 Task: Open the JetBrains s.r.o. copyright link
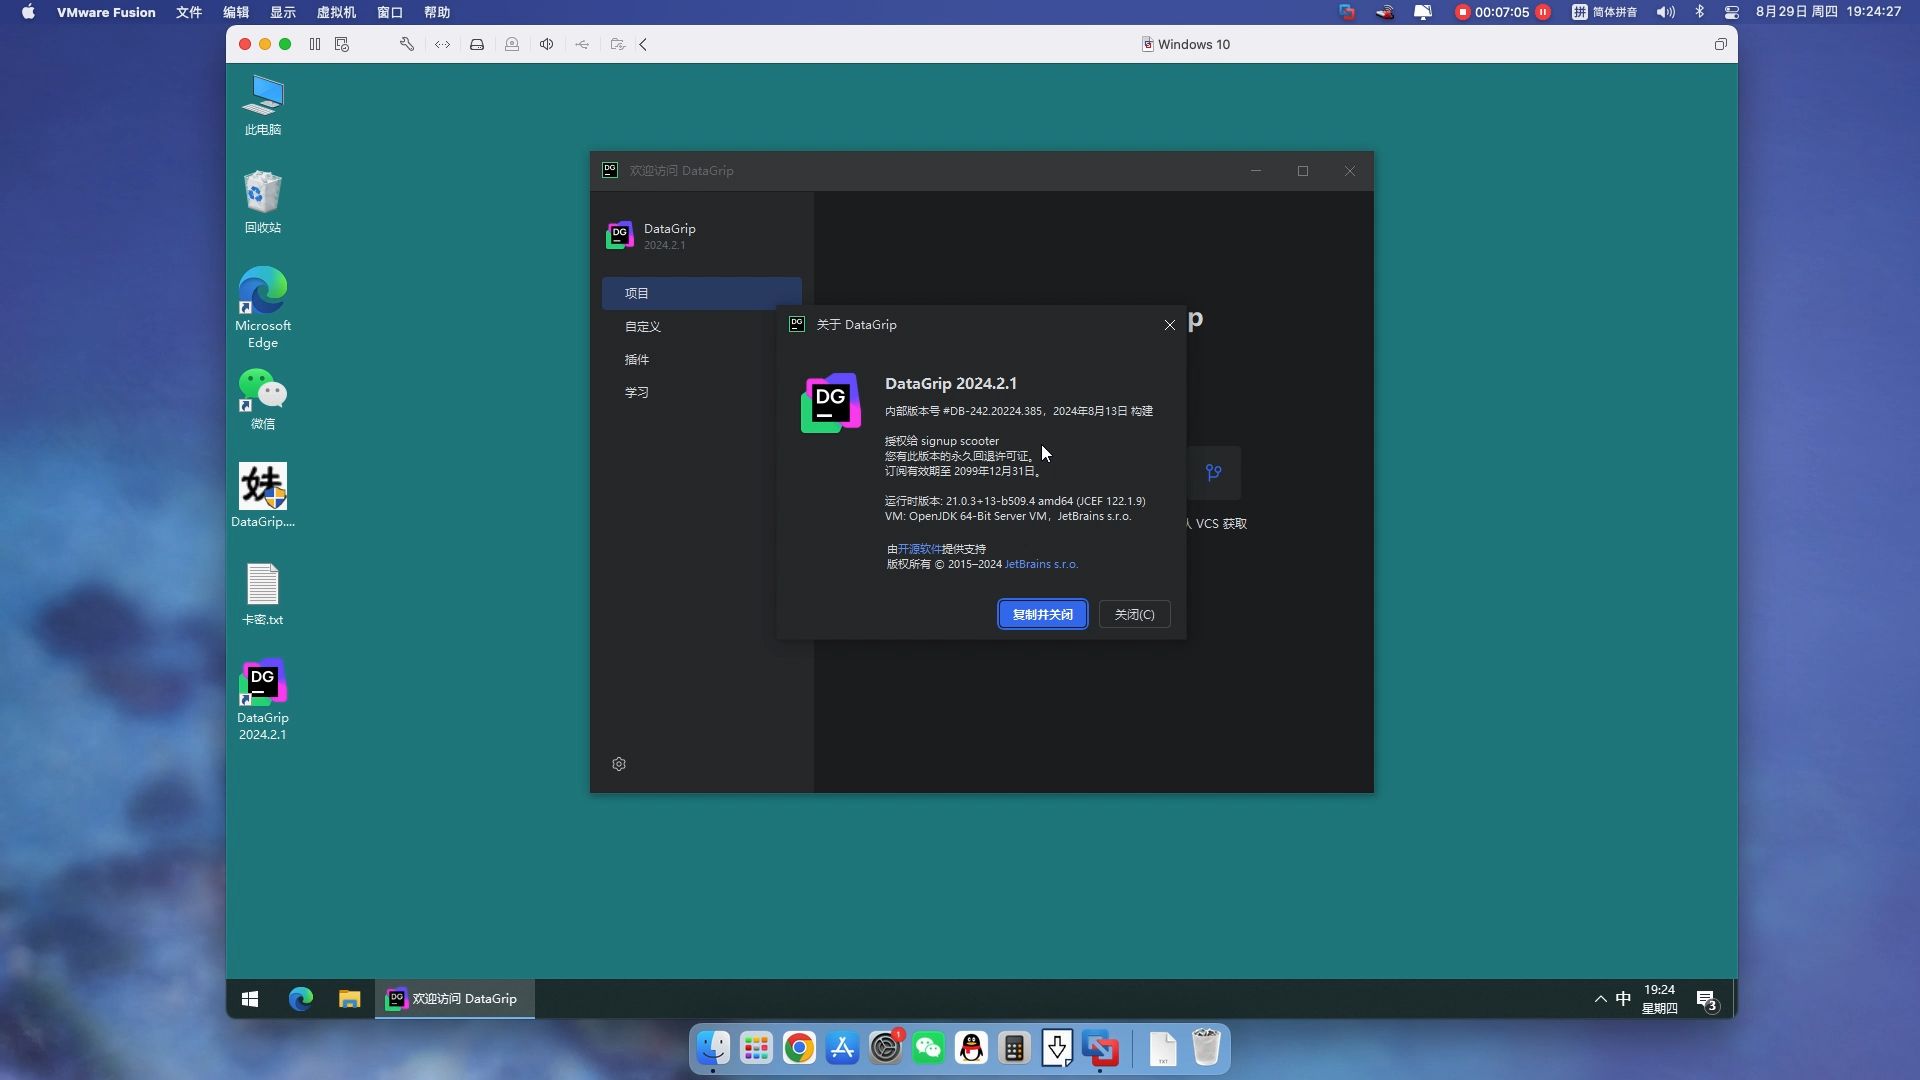[1041, 564]
